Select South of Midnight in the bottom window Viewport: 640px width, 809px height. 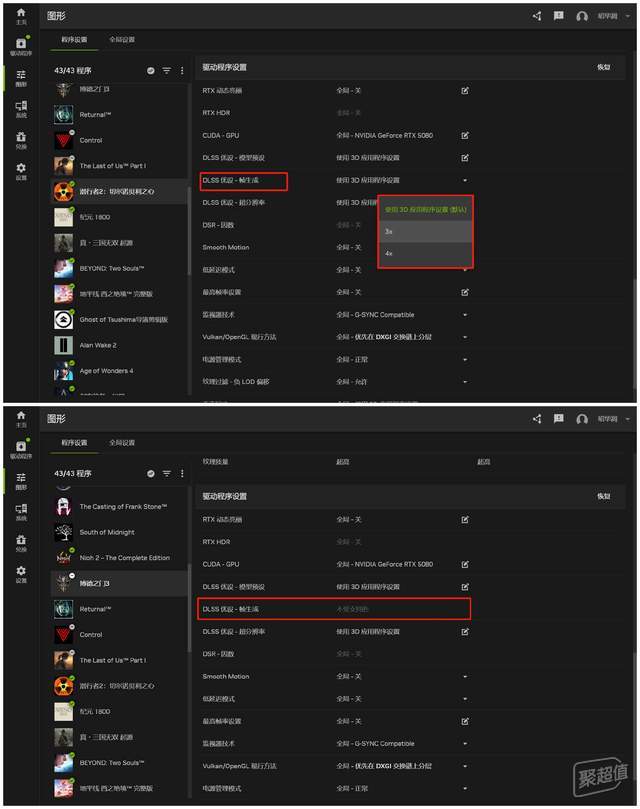(x=120, y=532)
